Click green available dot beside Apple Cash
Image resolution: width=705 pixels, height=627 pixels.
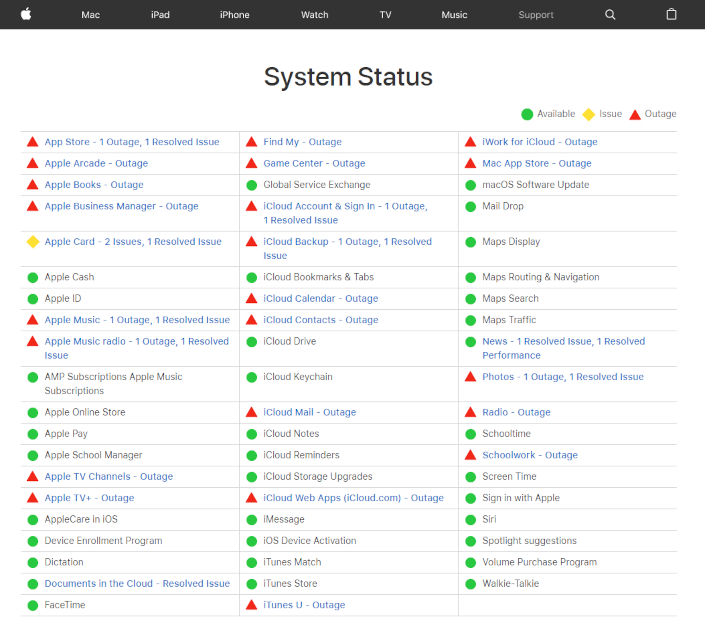tap(33, 277)
